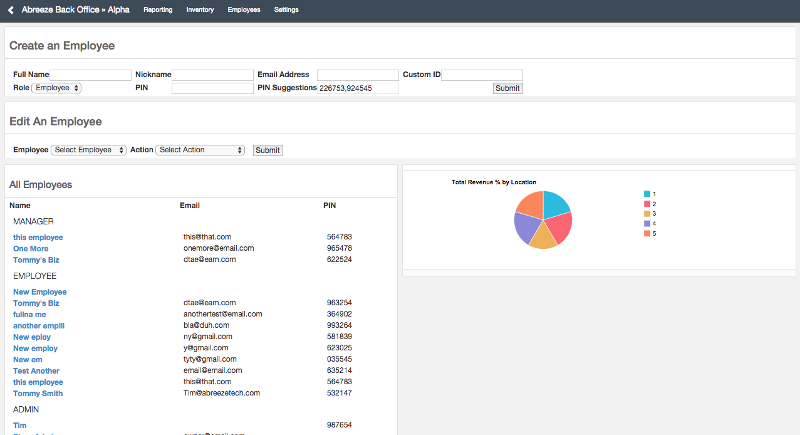Click the pie chart's blue slice
This screenshot has height=435, width=800.
(x=554, y=203)
